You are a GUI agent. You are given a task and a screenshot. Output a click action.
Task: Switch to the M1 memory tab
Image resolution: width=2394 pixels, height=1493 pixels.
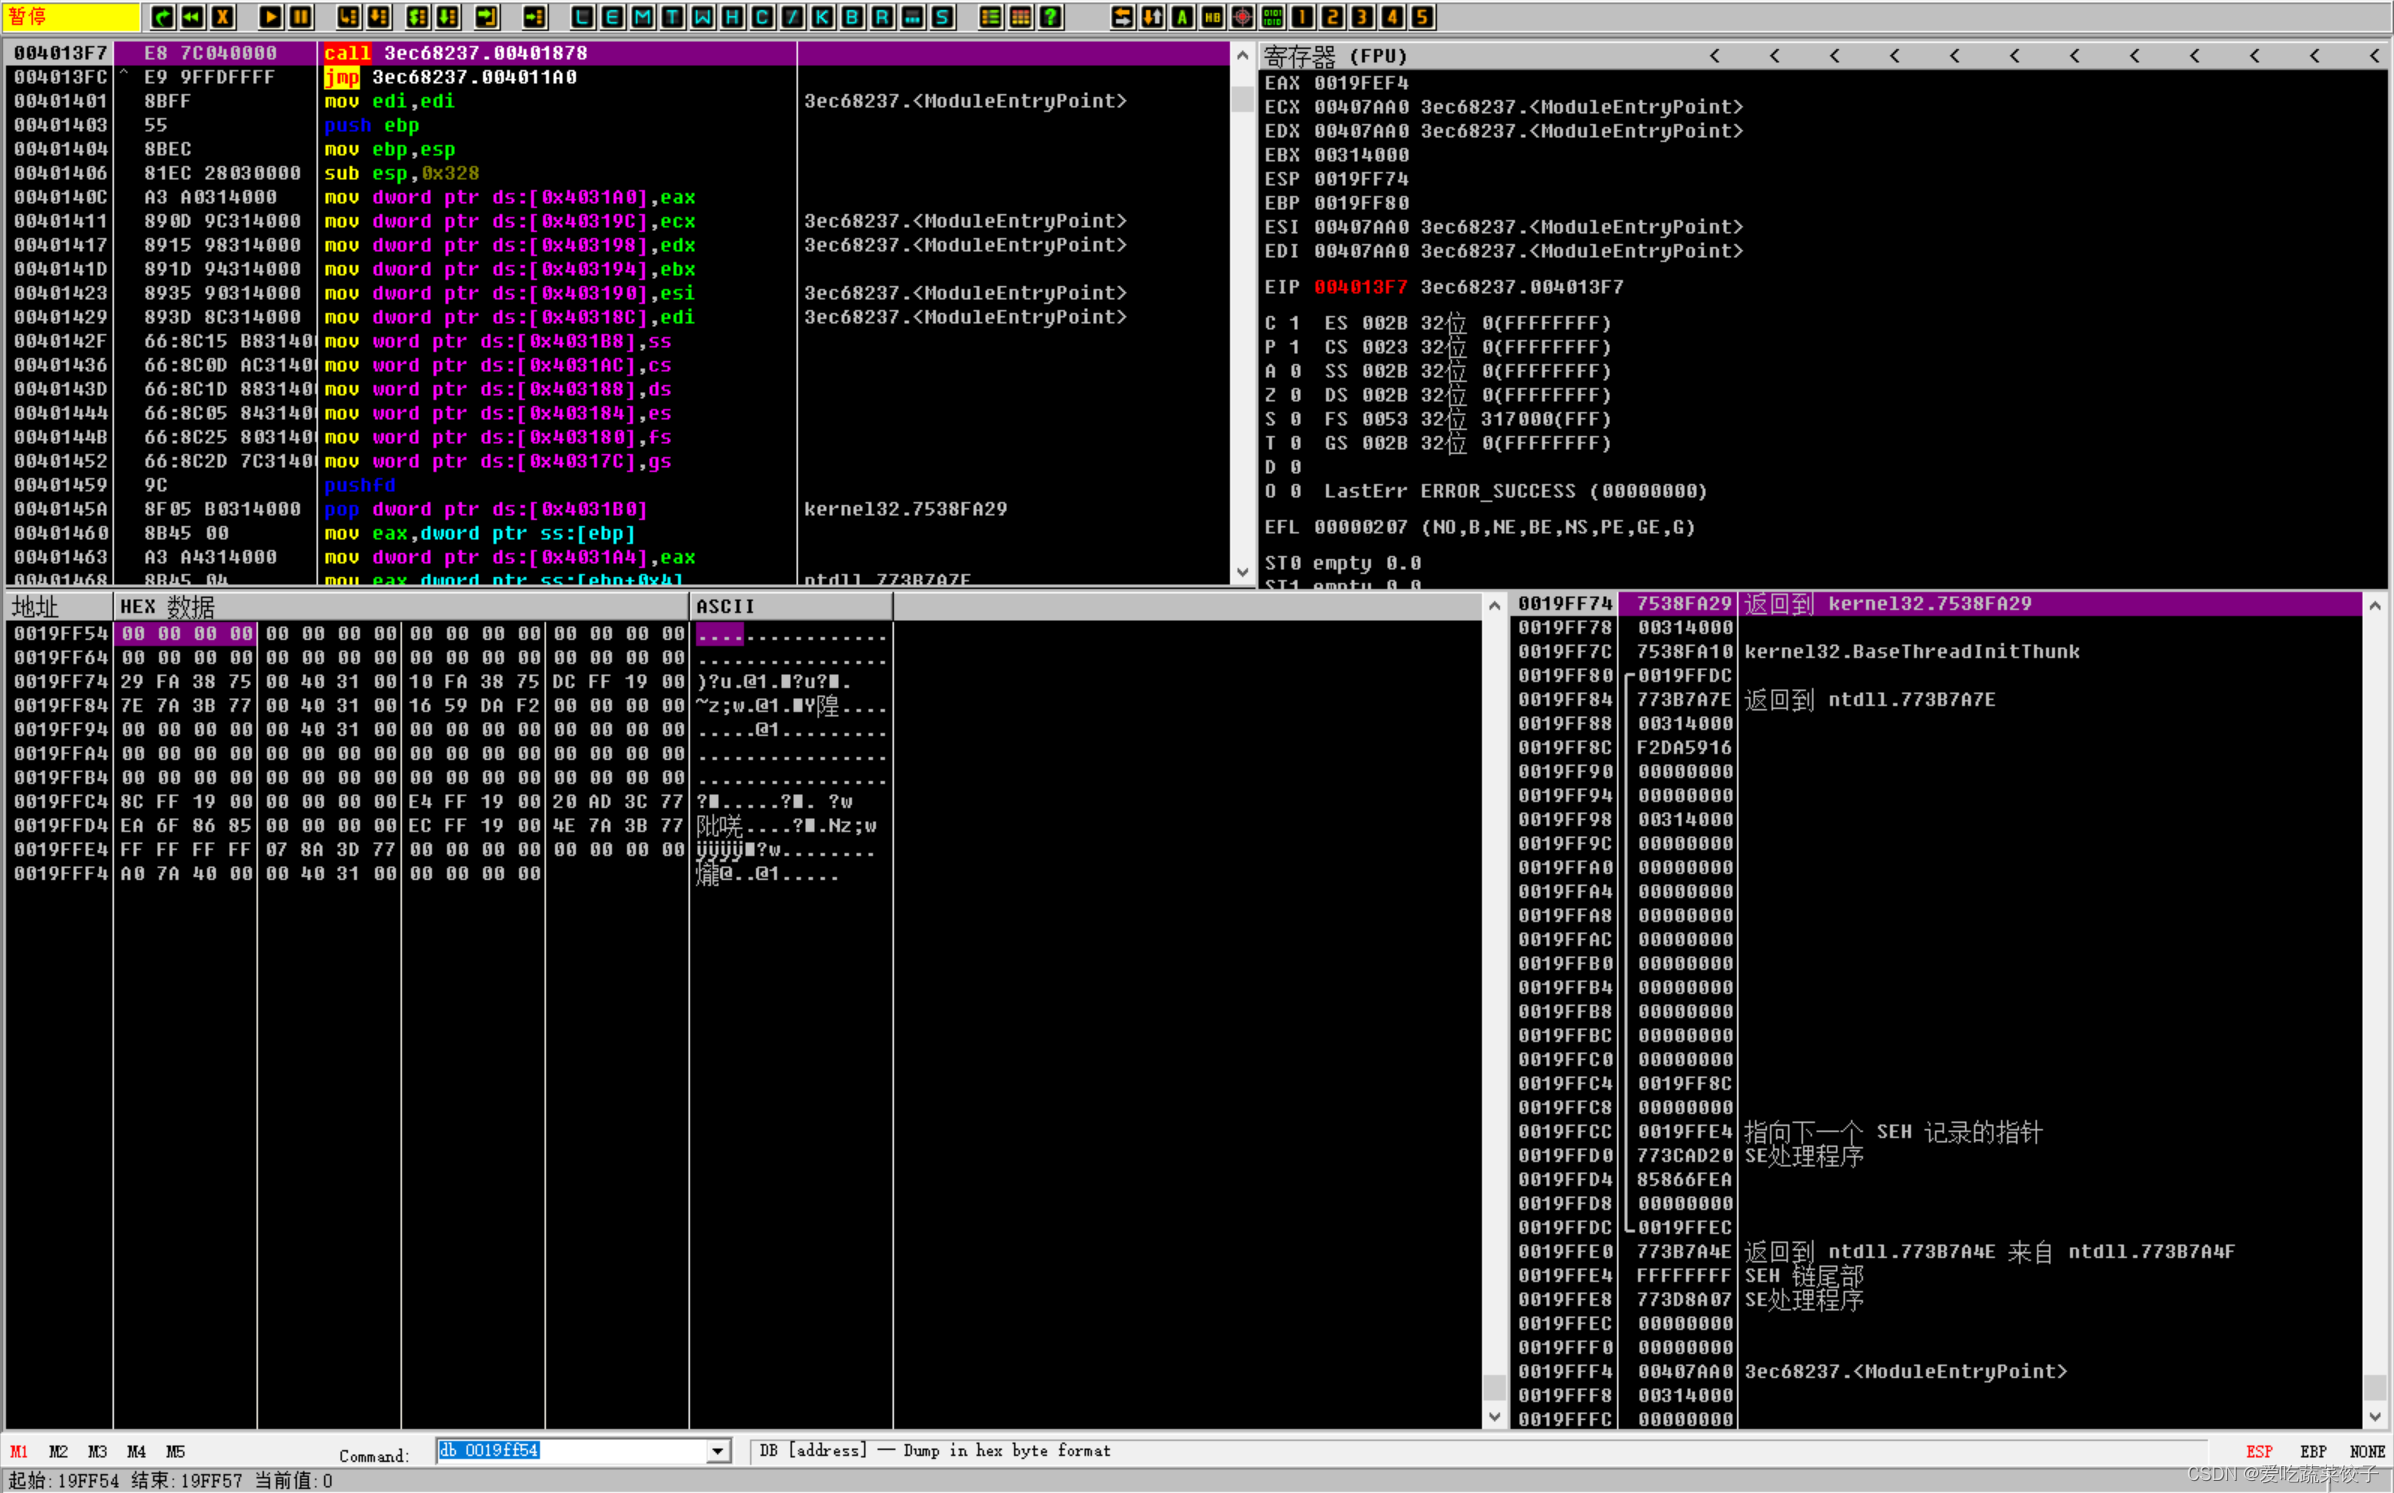(19, 1451)
